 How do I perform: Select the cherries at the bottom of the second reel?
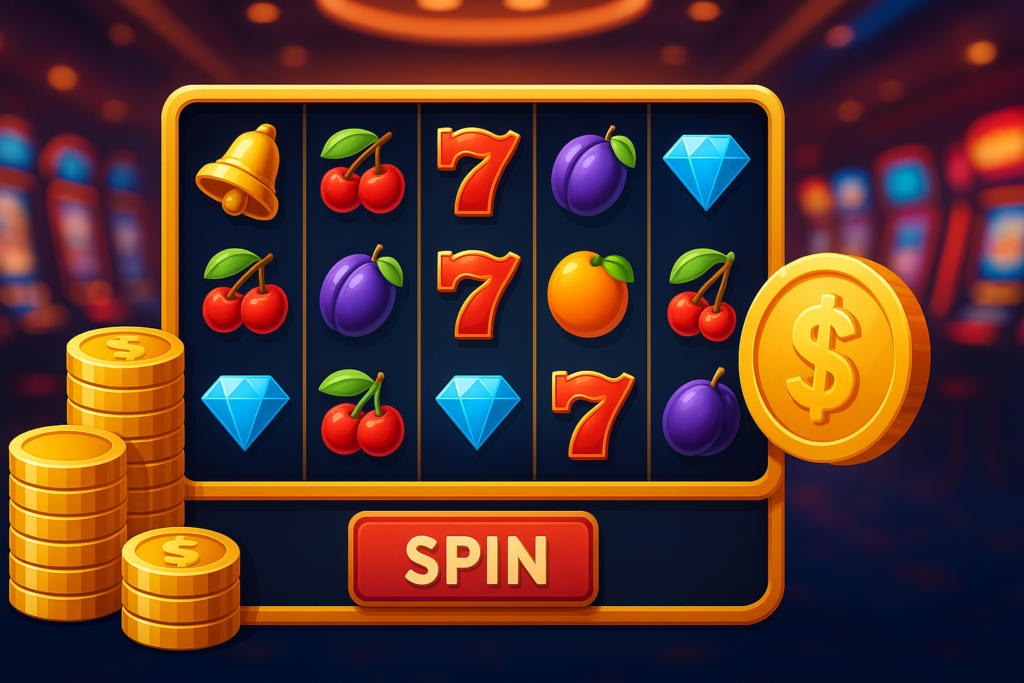[361, 412]
